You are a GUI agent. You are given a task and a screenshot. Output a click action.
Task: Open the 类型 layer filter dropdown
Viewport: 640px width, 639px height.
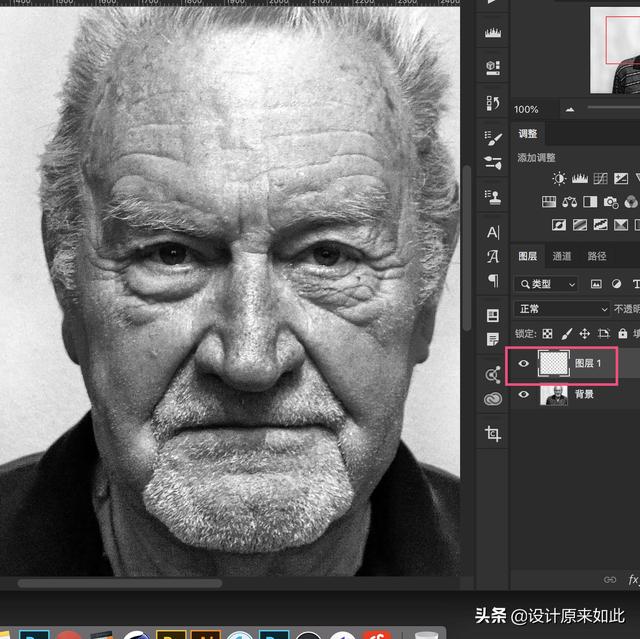[x=547, y=284]
